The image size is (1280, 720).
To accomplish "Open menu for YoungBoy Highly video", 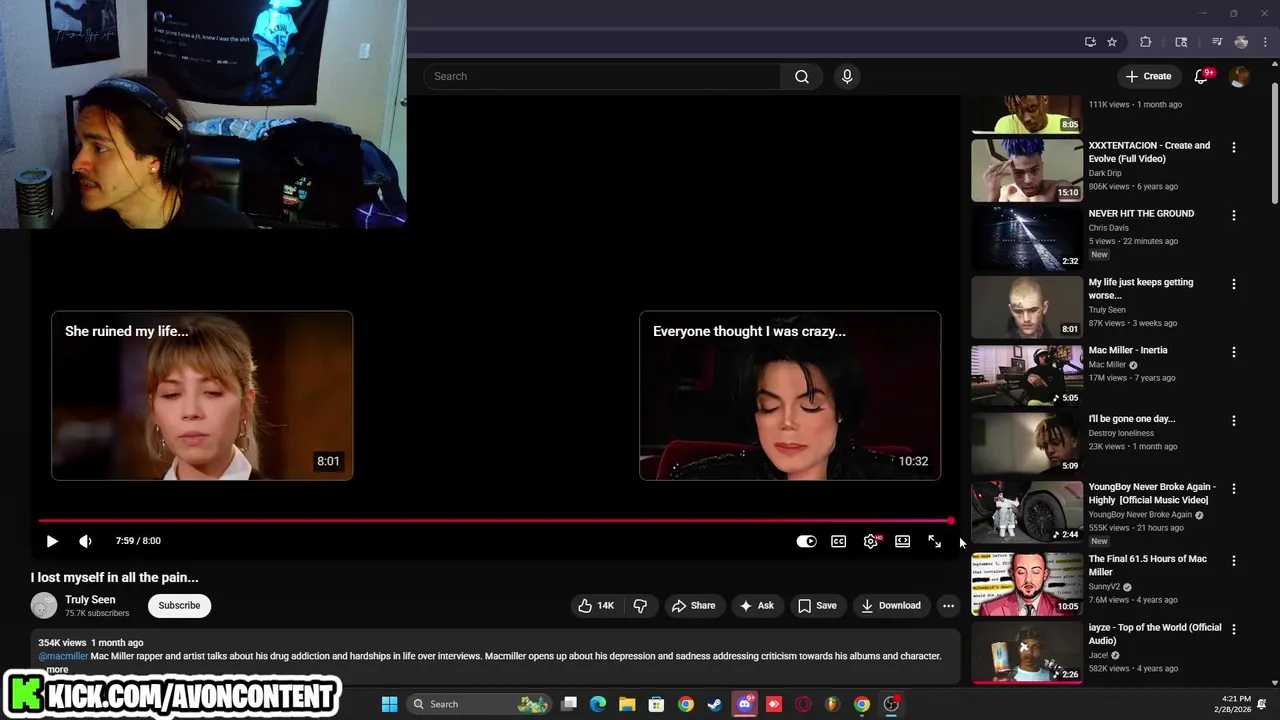I will (1233, 489).
